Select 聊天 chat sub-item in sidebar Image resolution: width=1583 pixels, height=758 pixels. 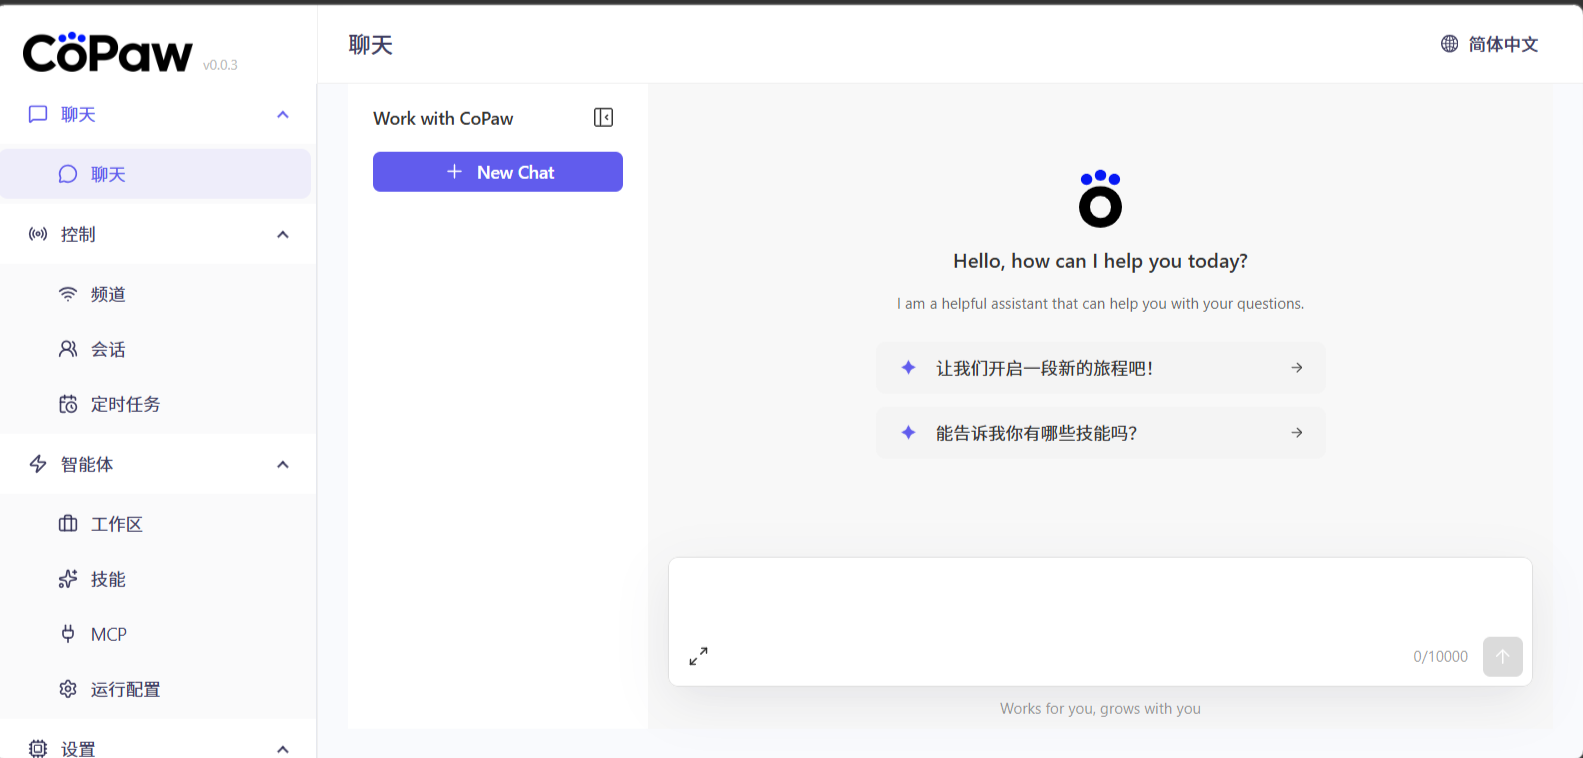point(108,174)
